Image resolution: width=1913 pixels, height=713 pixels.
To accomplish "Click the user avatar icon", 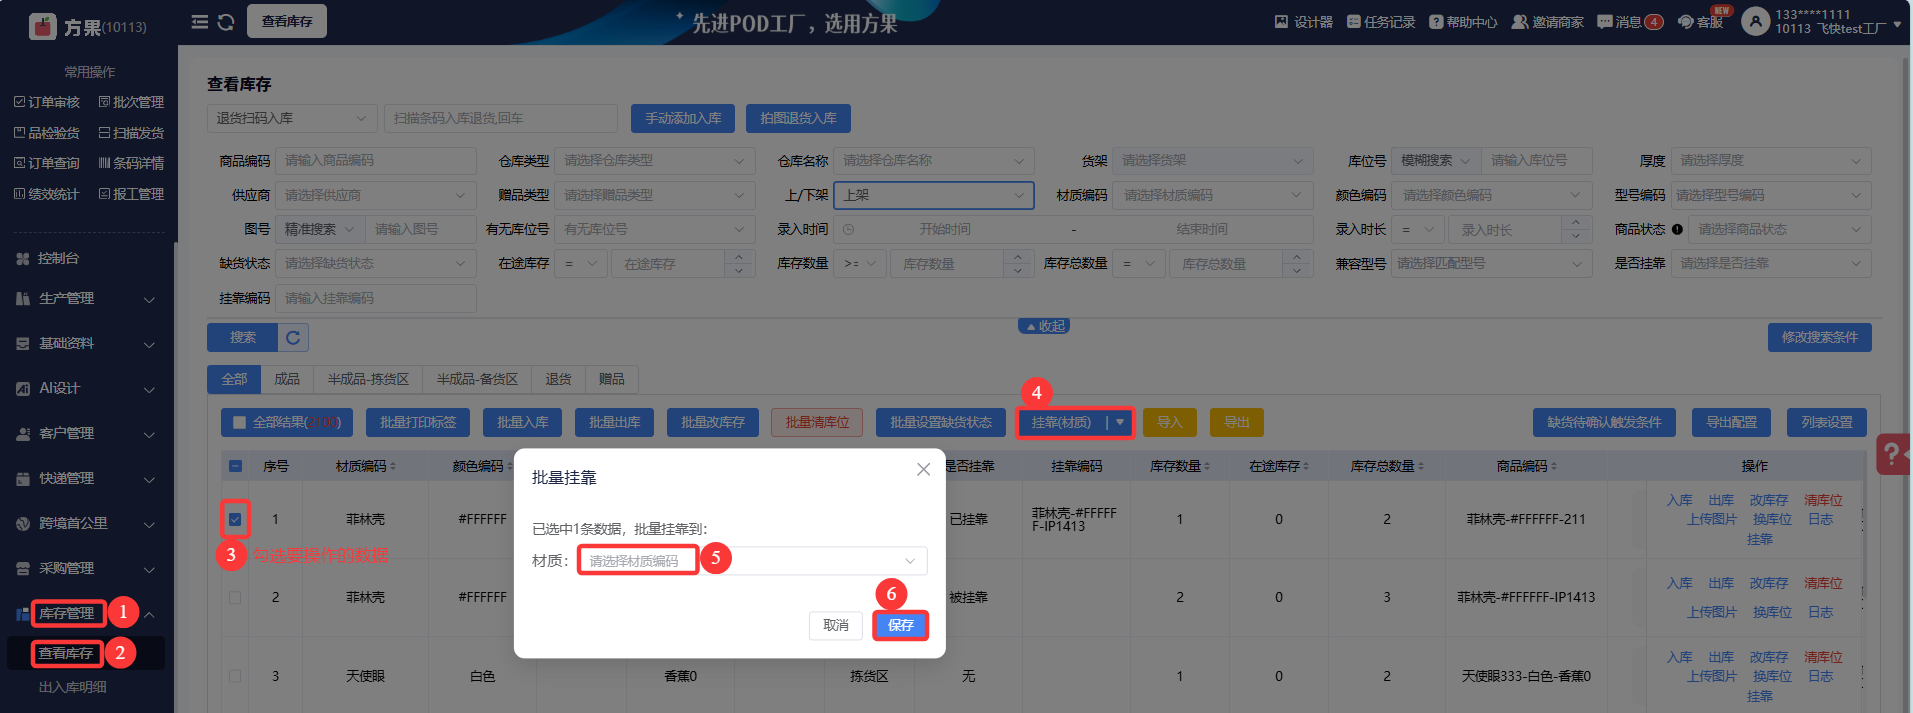I will click(1755, 22).
